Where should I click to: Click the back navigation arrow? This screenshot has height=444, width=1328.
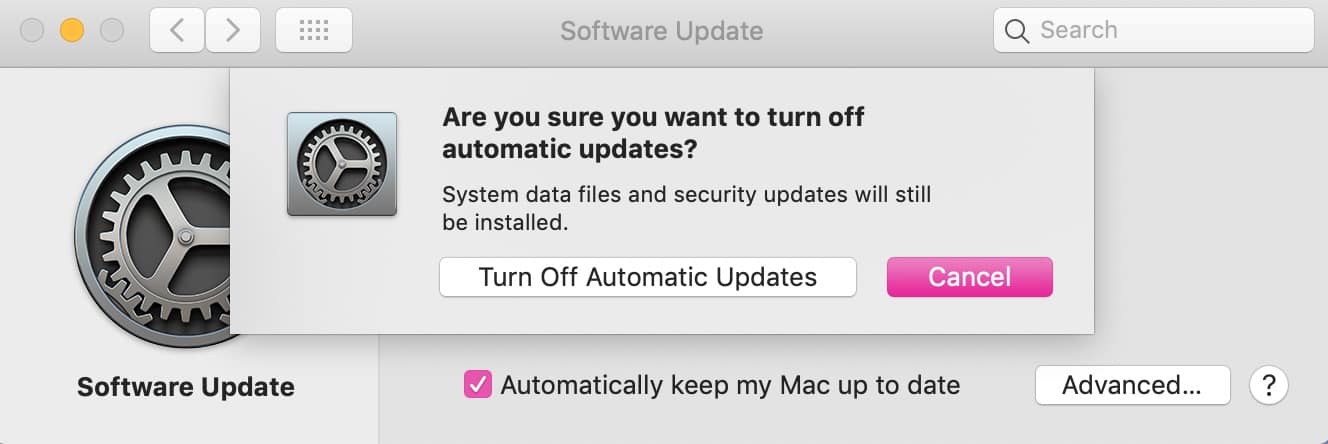(177, 31)
